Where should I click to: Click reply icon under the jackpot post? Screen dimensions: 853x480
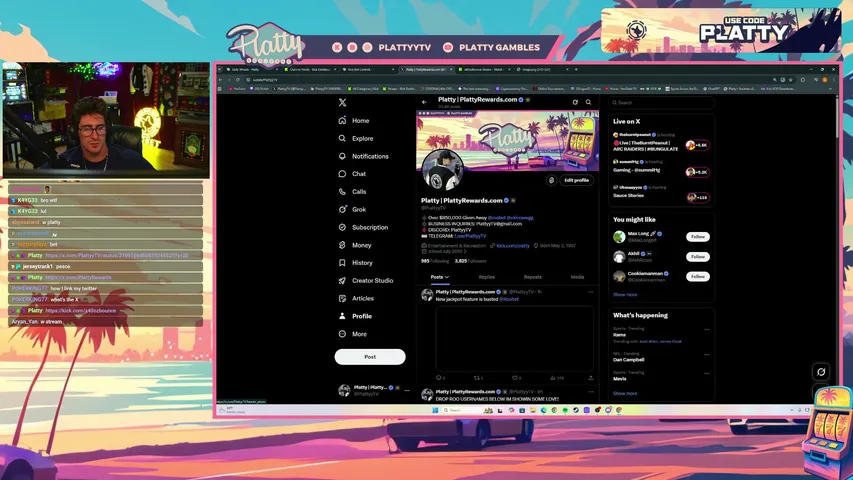click(440, 378)
